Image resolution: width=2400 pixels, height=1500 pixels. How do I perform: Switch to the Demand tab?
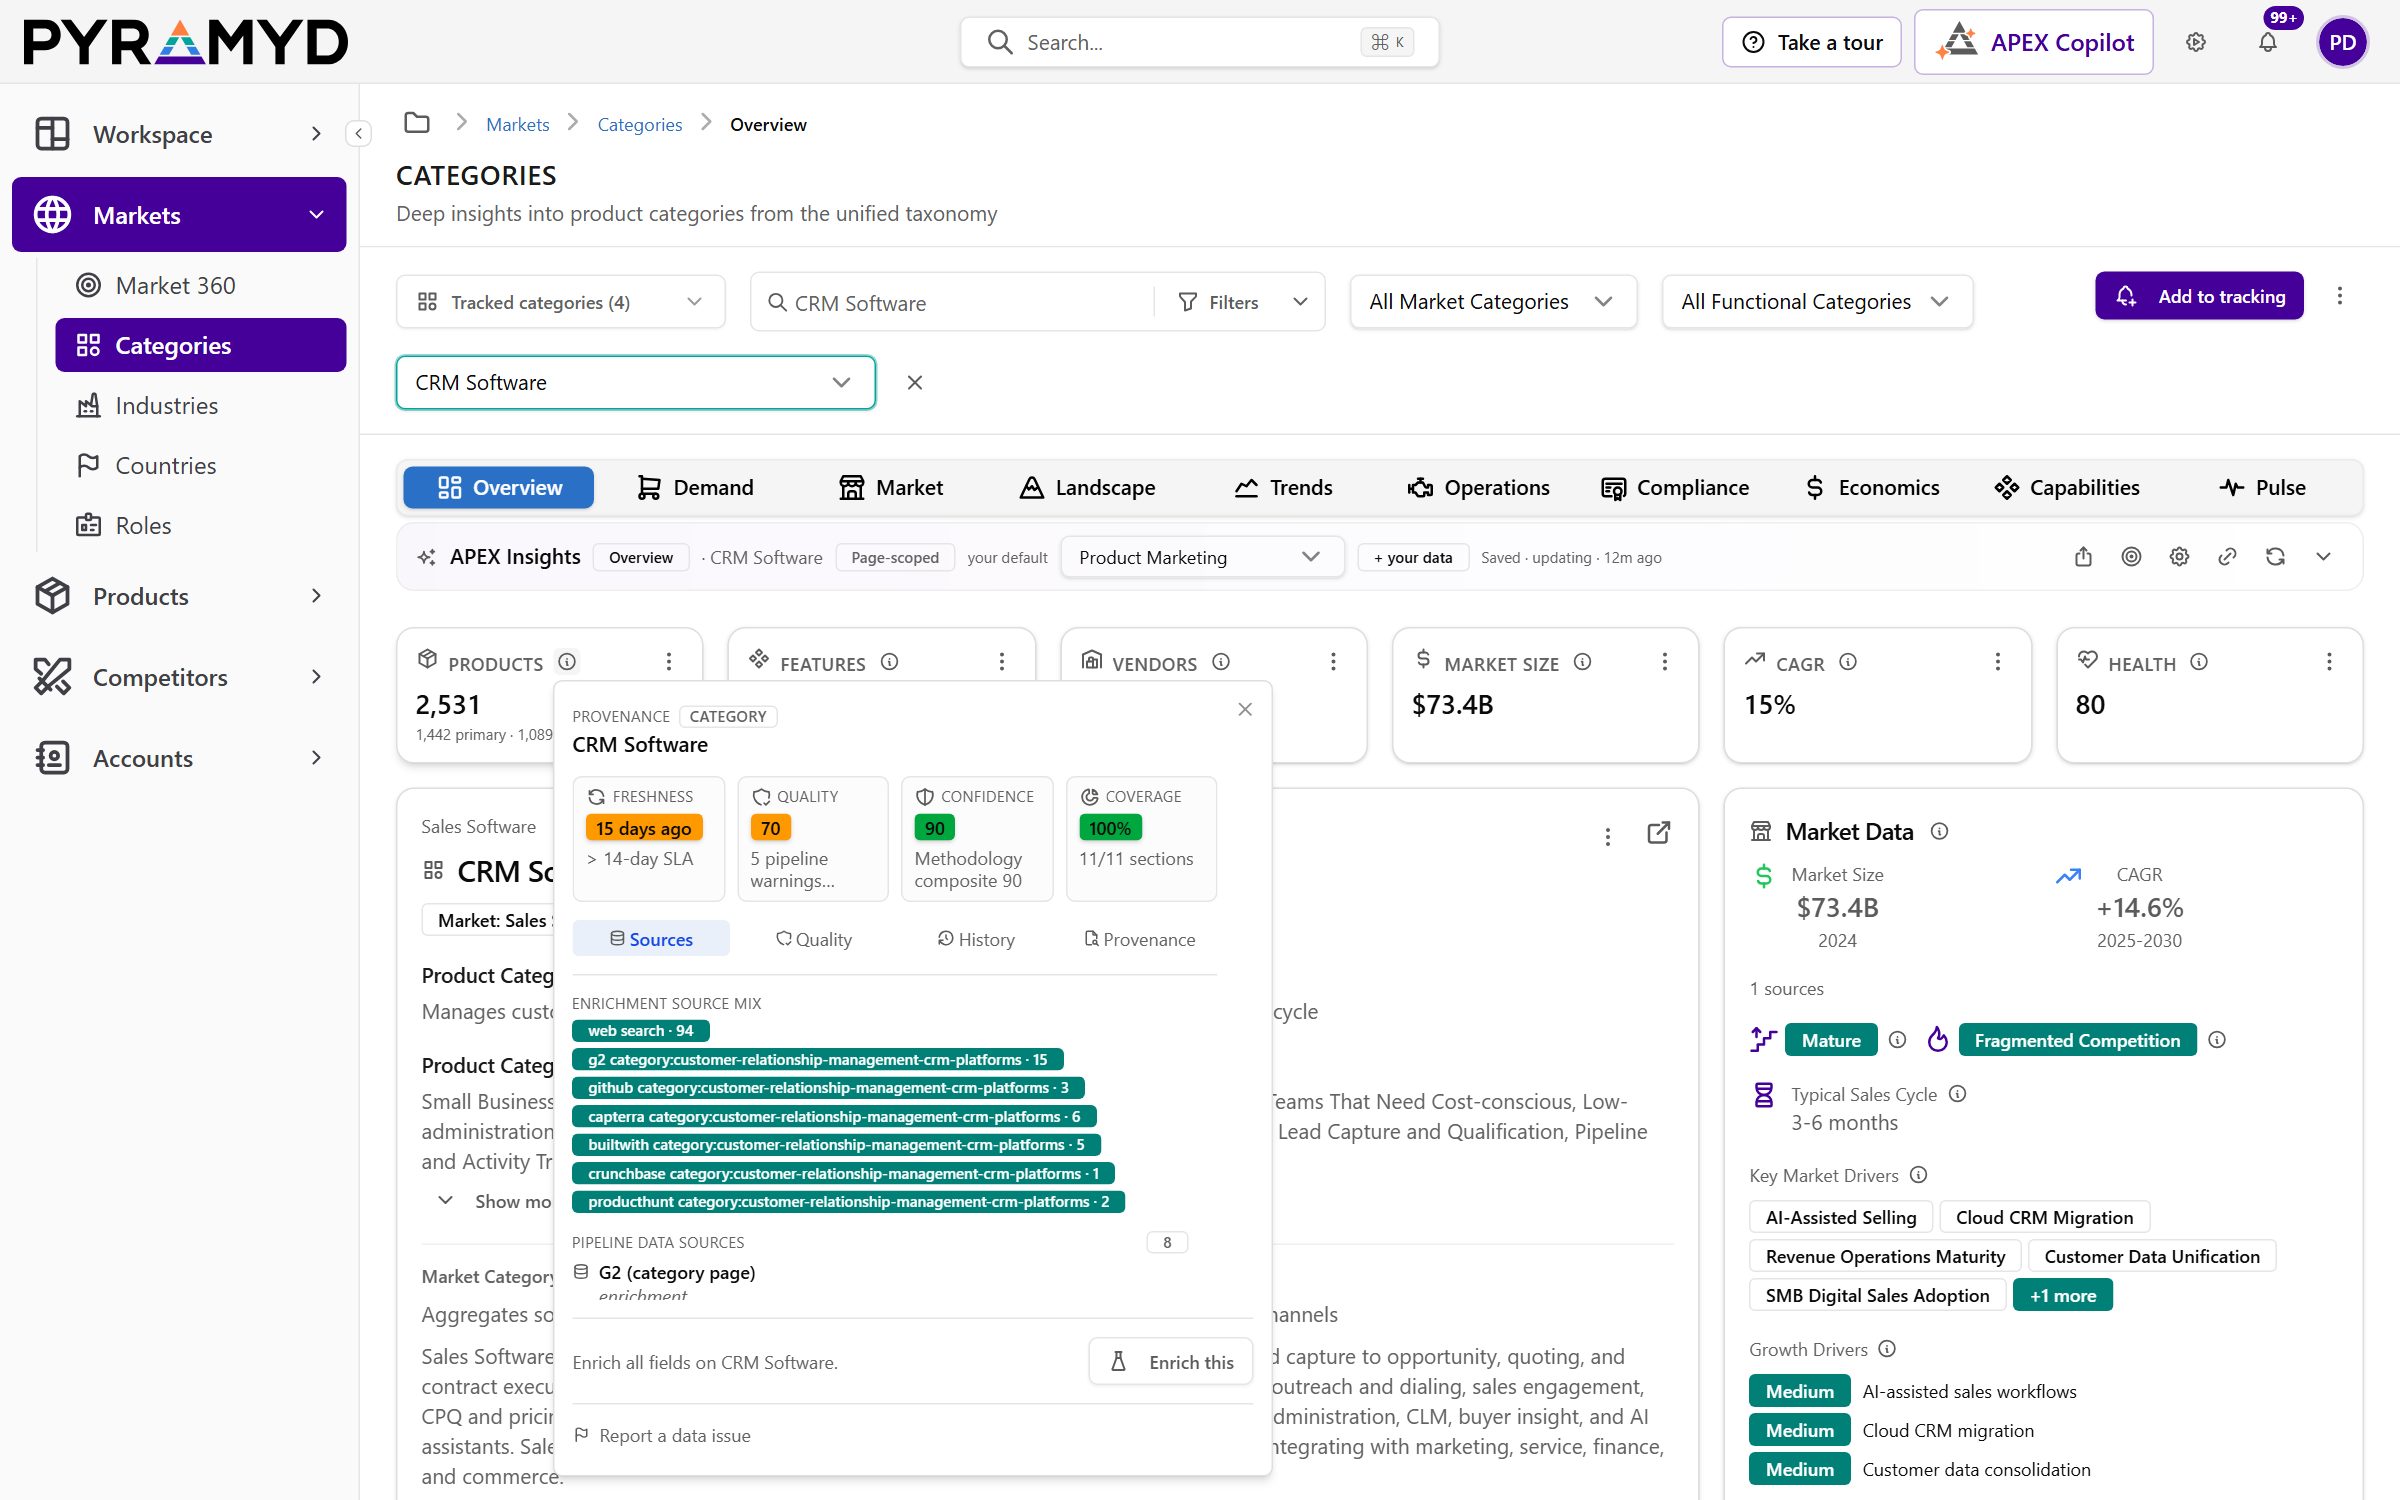pyautogui.click(x=696, y=487)
